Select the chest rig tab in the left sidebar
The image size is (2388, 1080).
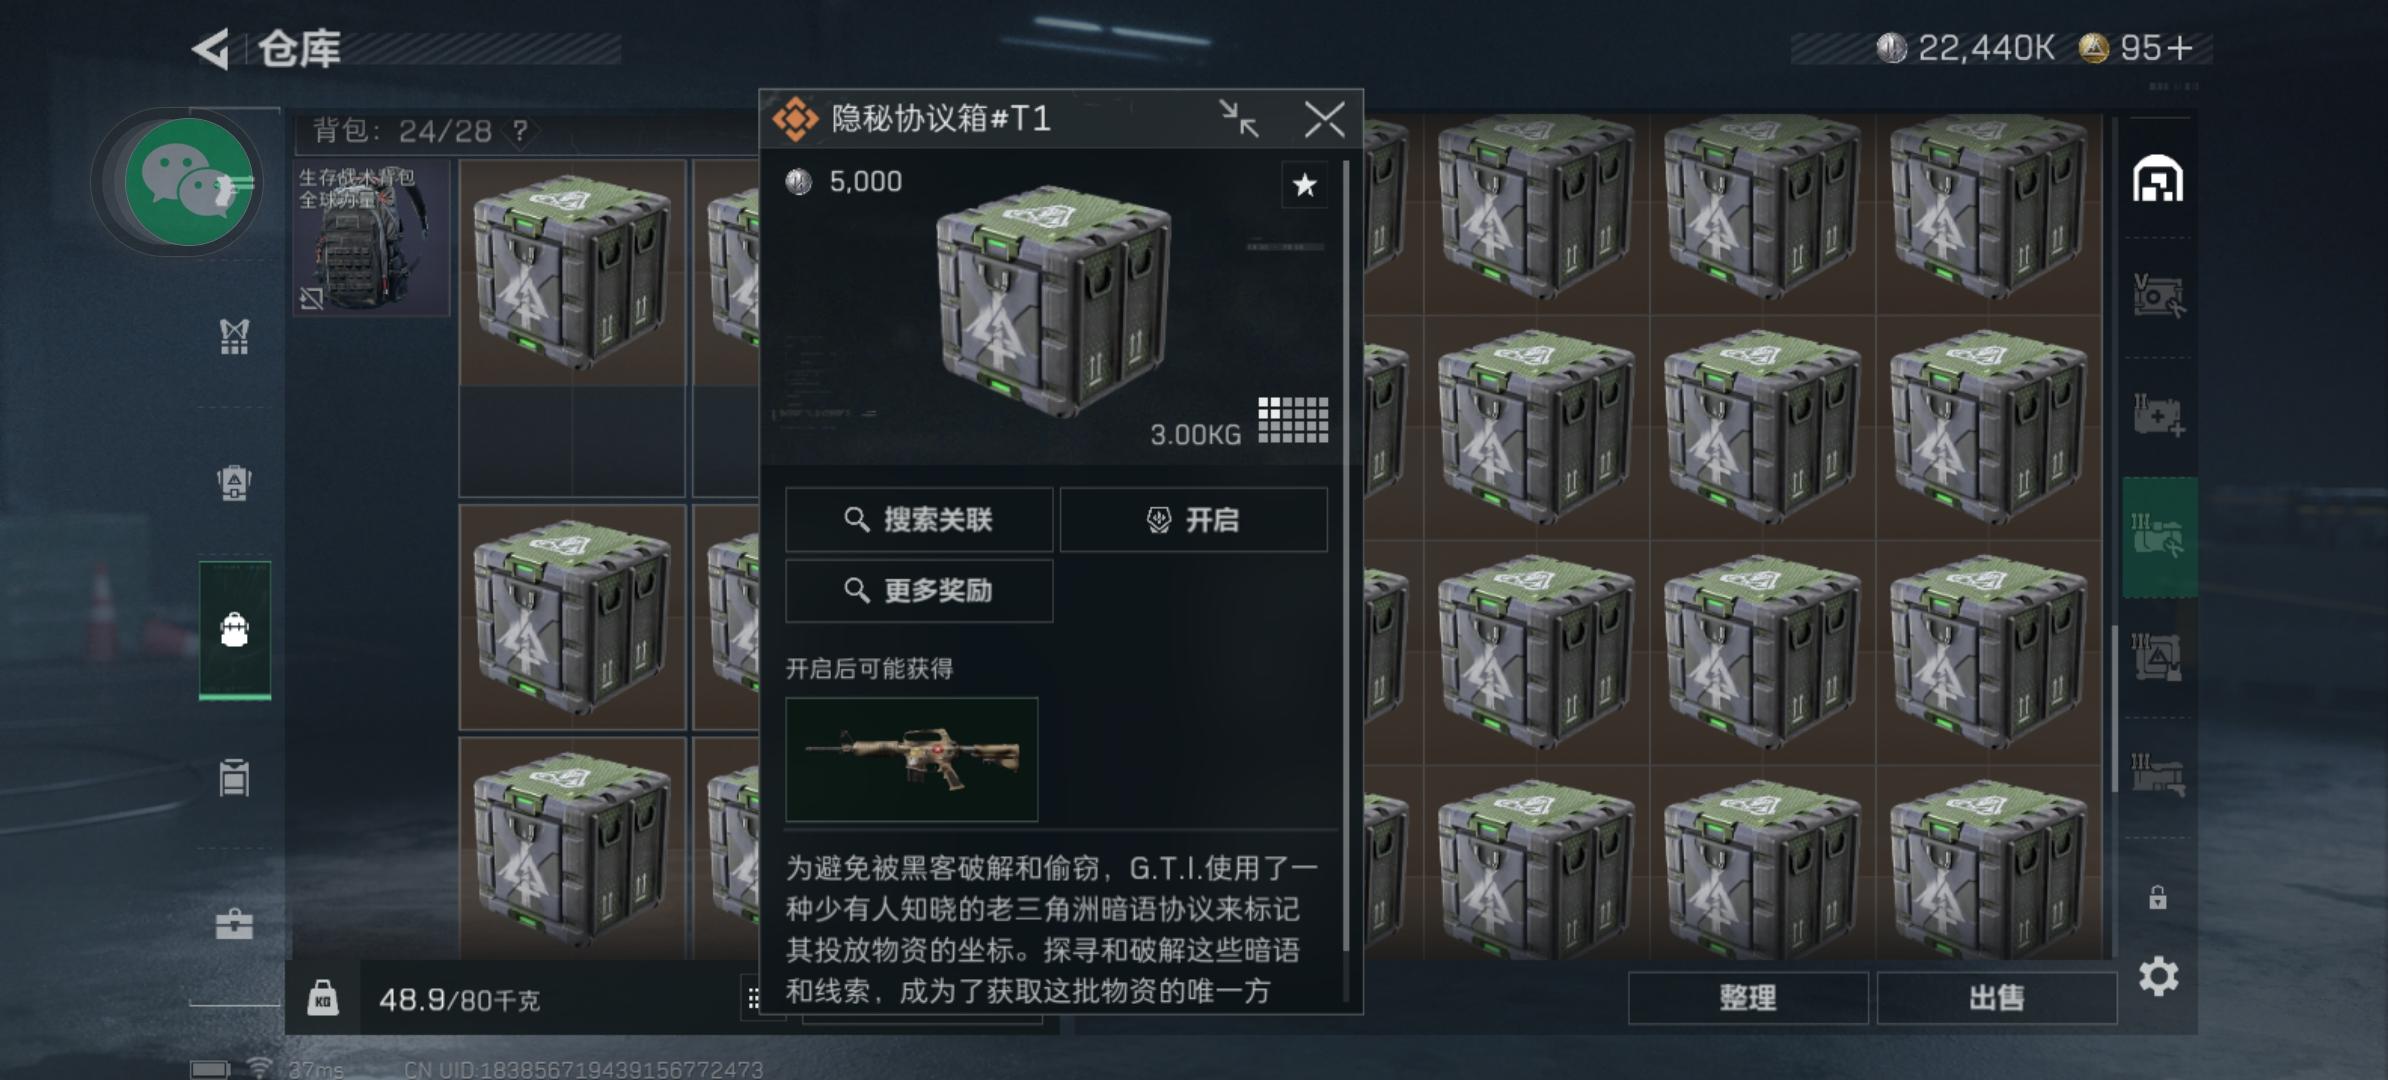pos(234,337)
